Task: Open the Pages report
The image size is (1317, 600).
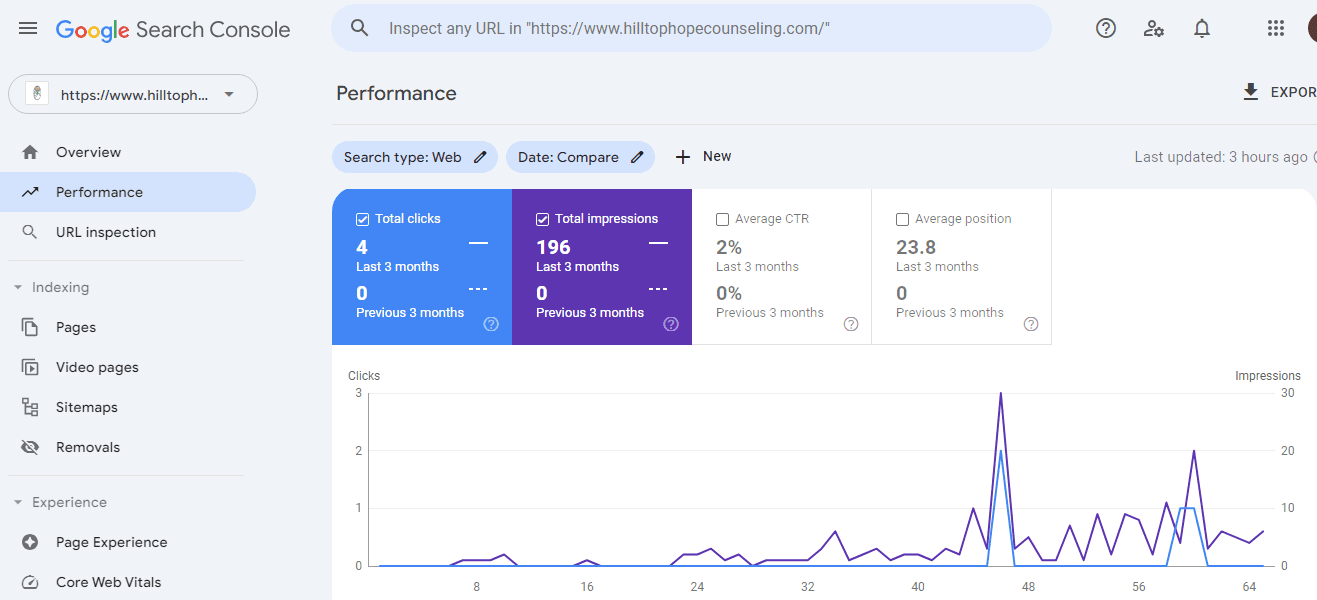Action: pos(128,327)
